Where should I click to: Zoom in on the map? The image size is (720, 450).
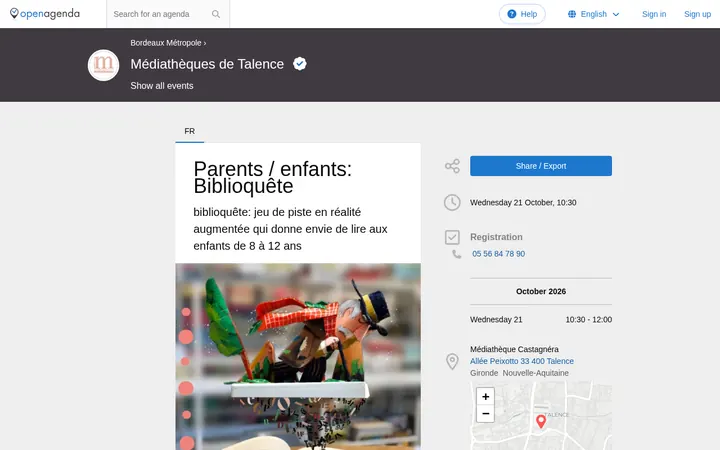(x=485, y=397)
